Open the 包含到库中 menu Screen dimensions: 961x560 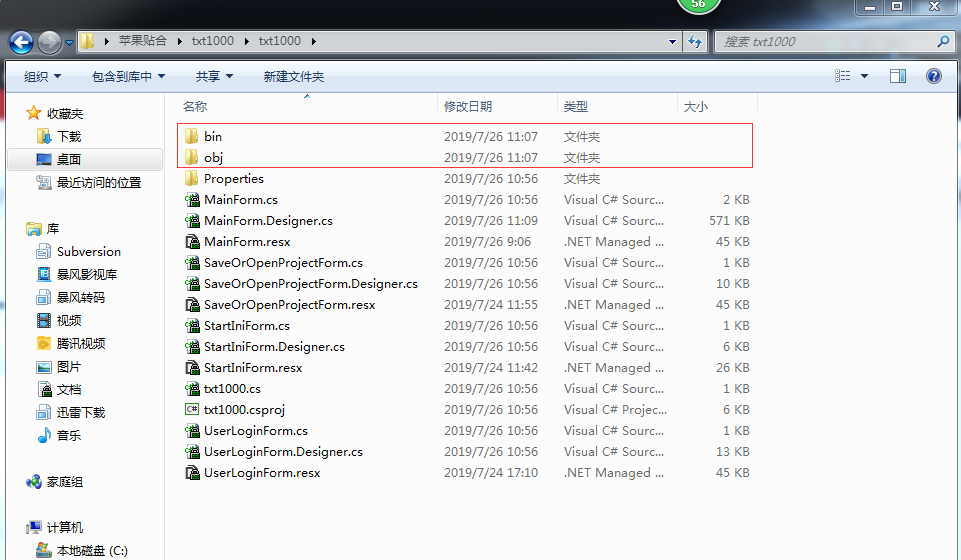[128, 77]
